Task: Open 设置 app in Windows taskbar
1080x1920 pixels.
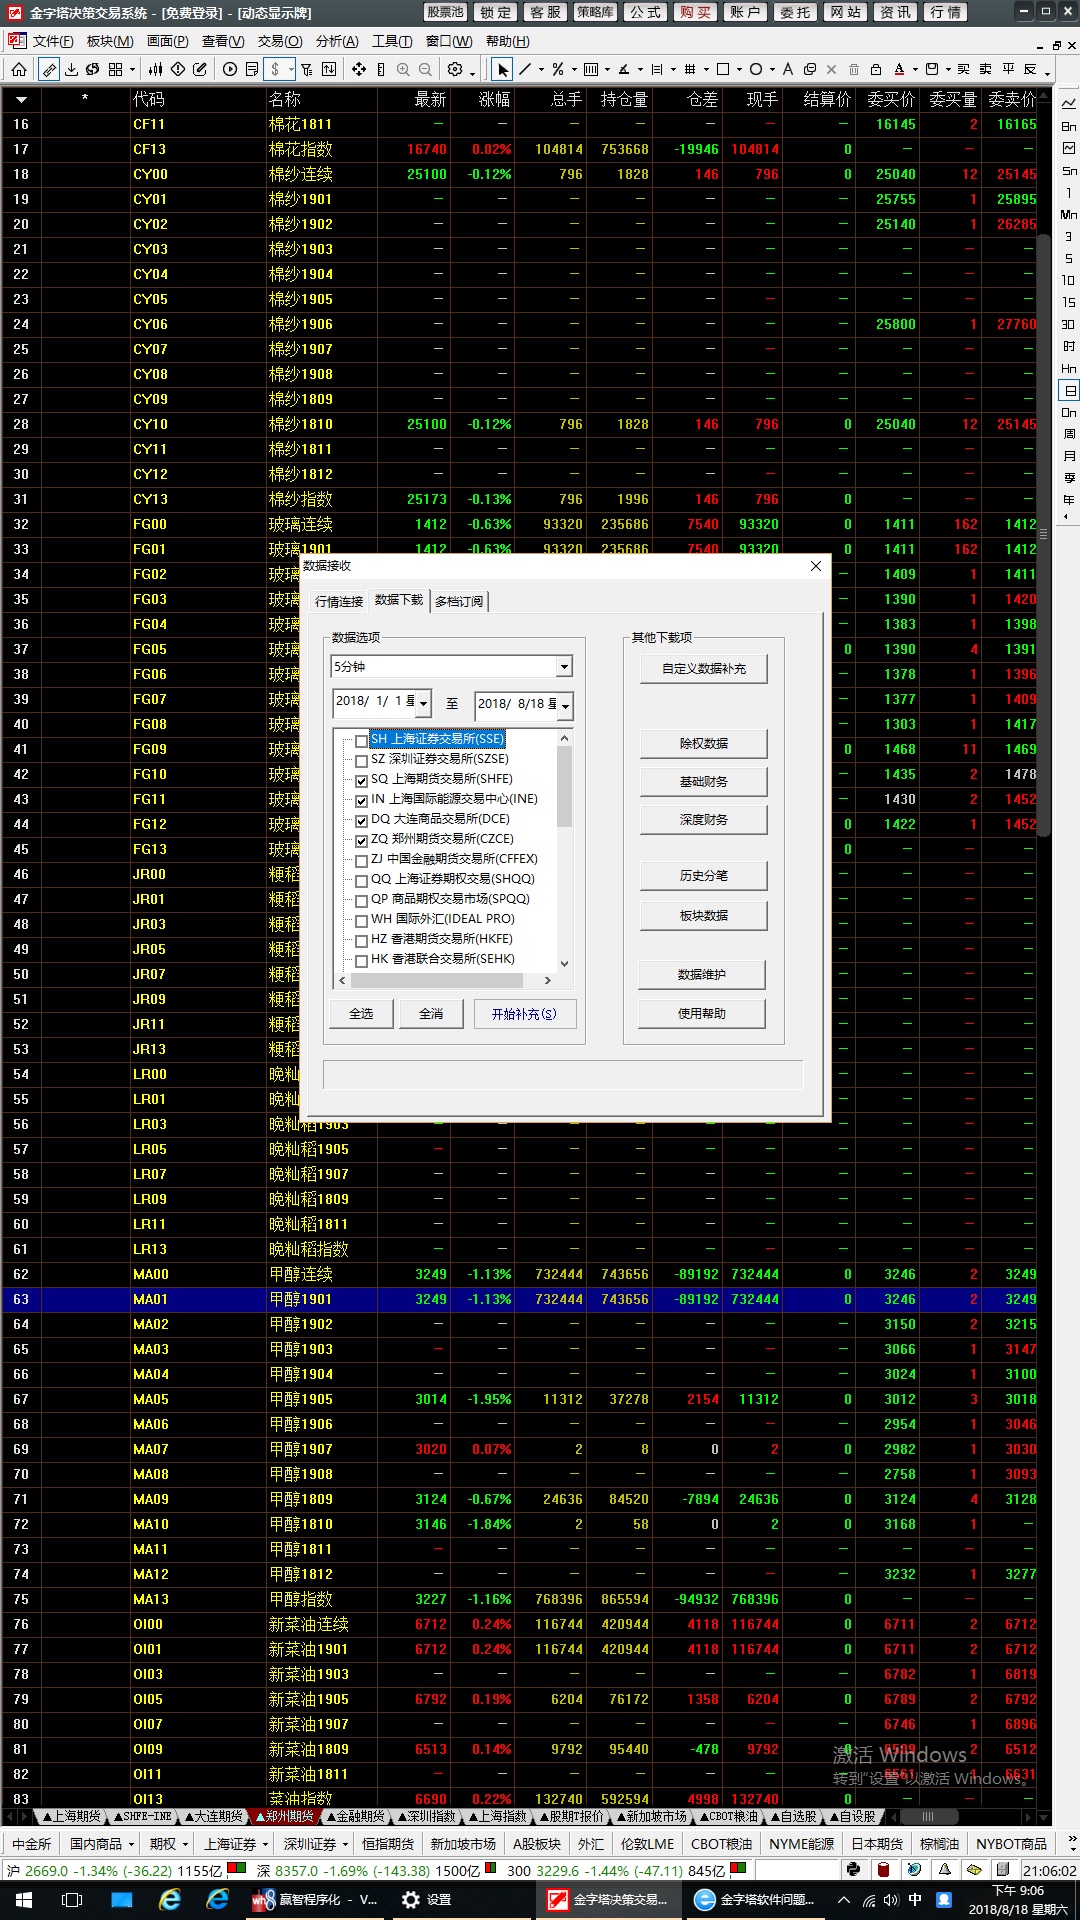Action: (427, 1899)
